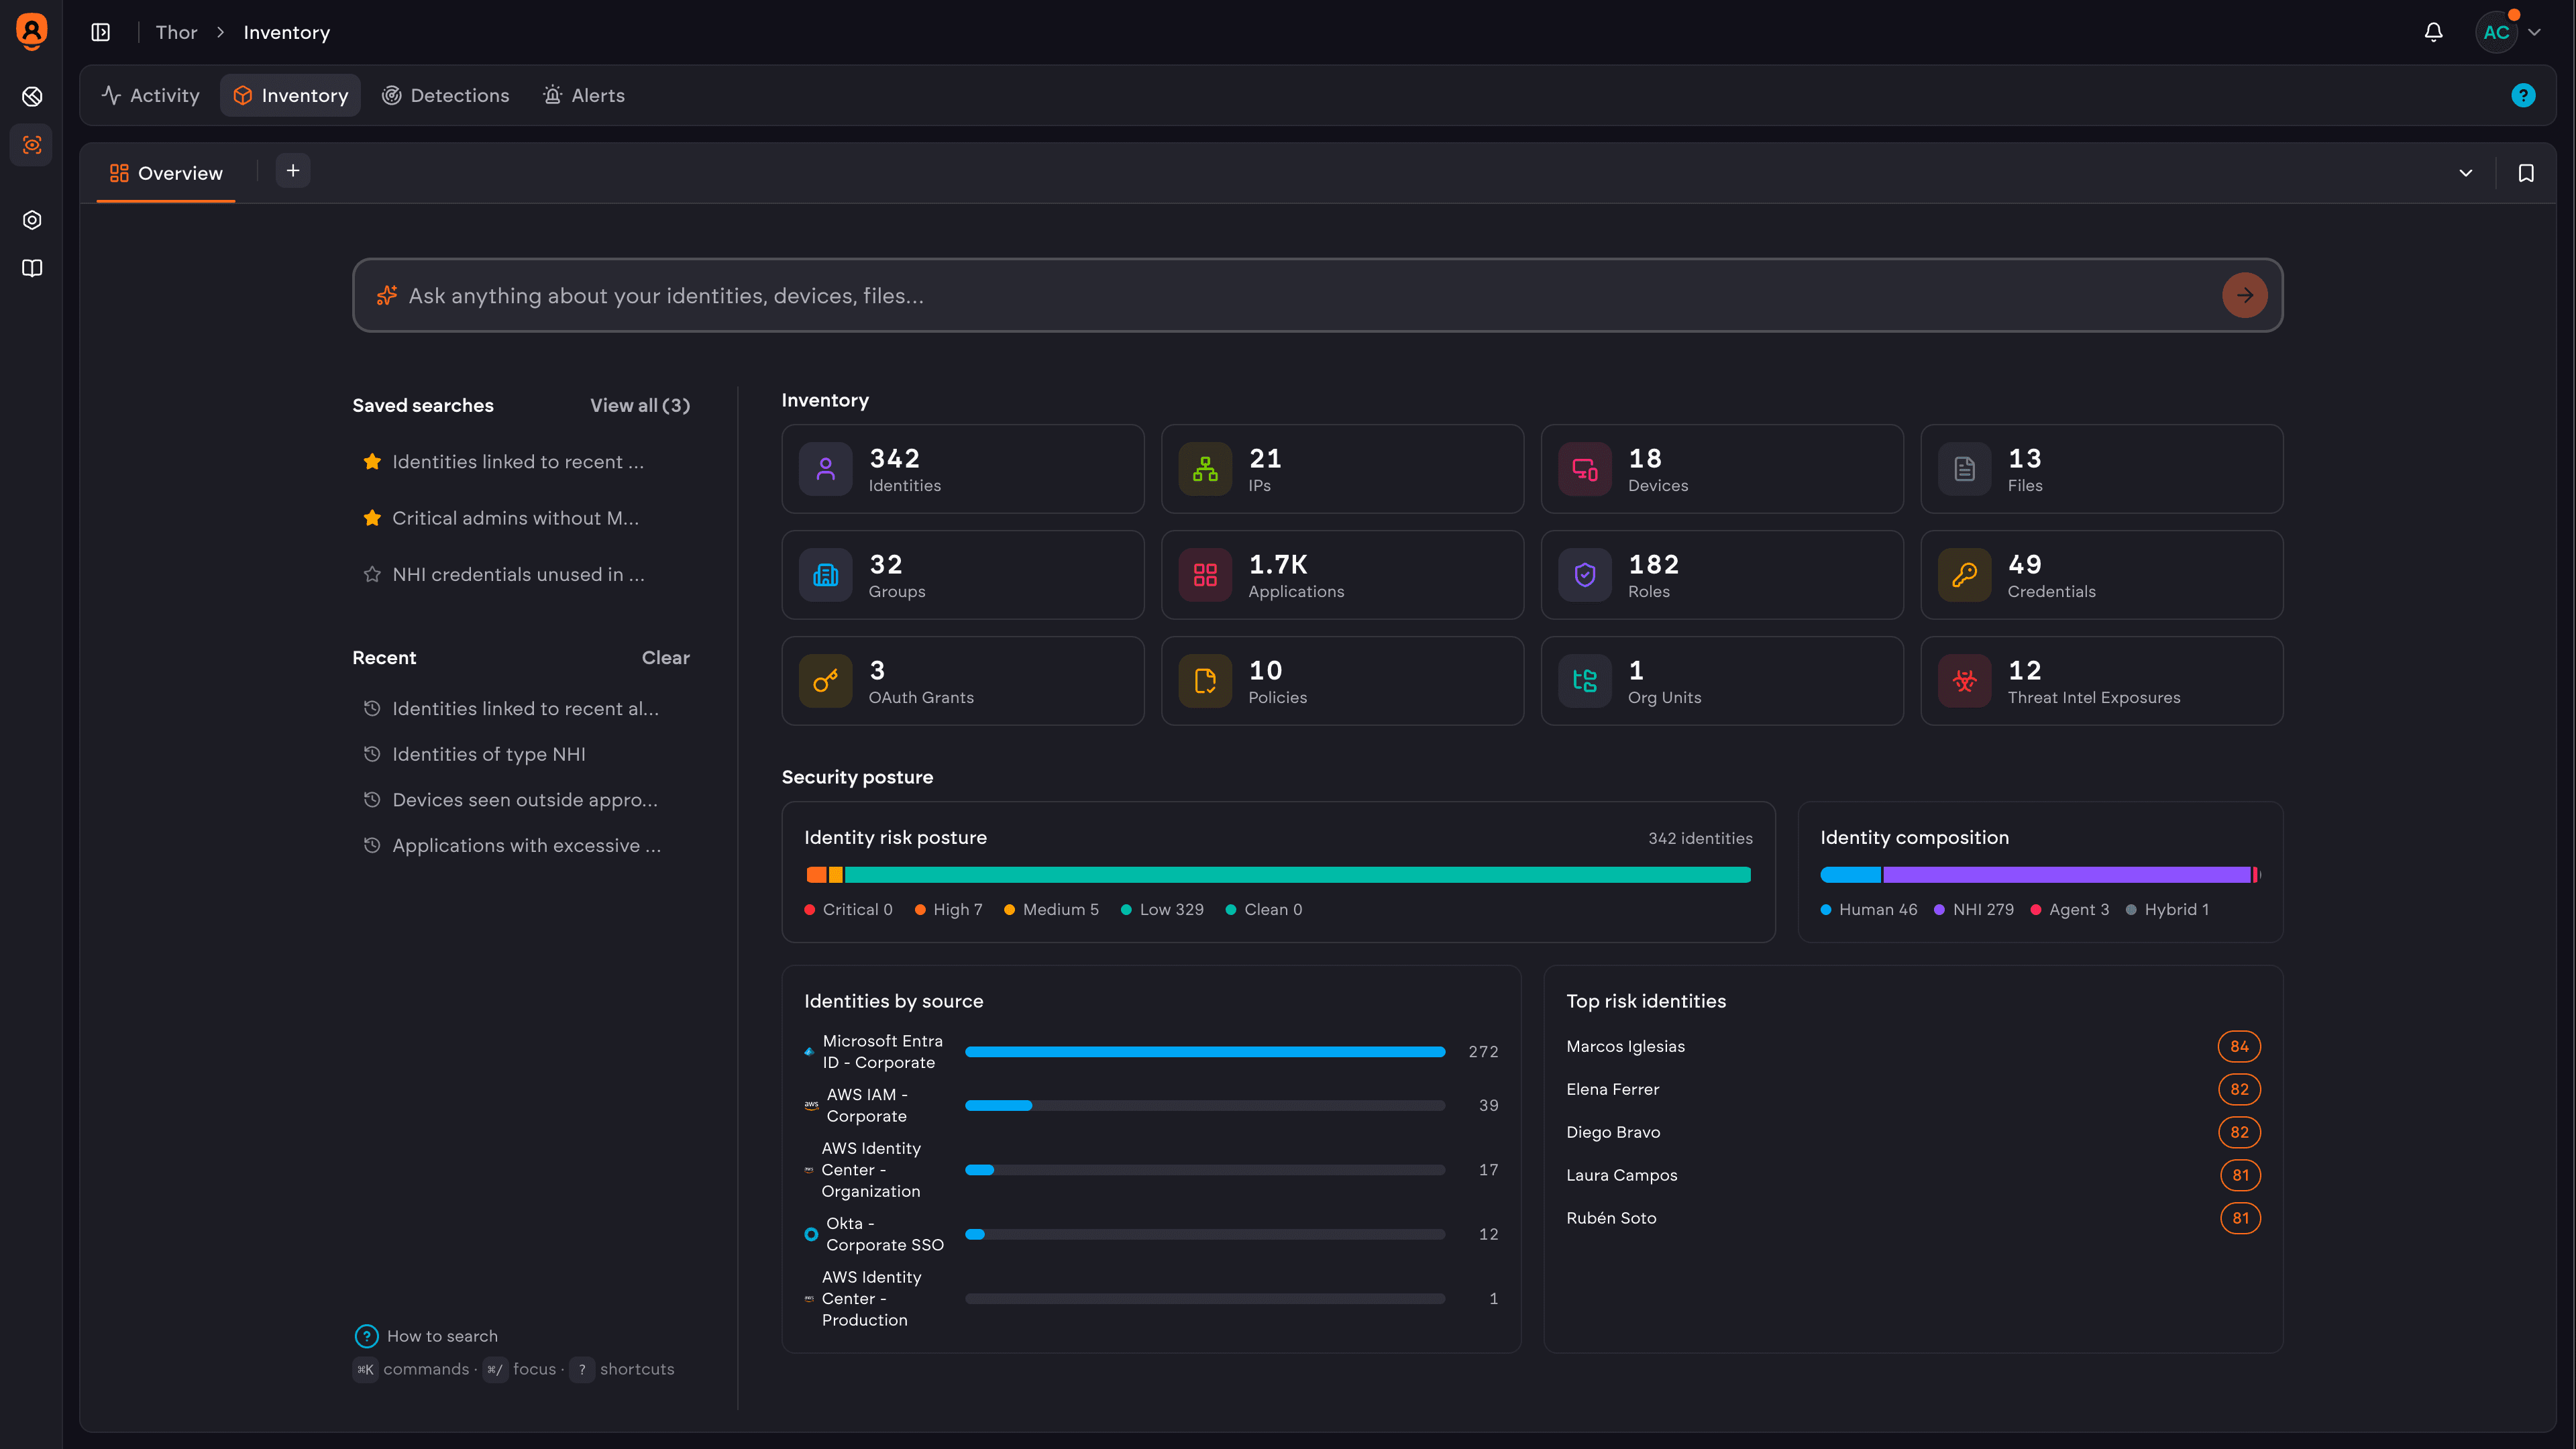Click the Policies document icon
The width and height of the screenshot is (2576, 1449).
click(x=1205, y=681)
